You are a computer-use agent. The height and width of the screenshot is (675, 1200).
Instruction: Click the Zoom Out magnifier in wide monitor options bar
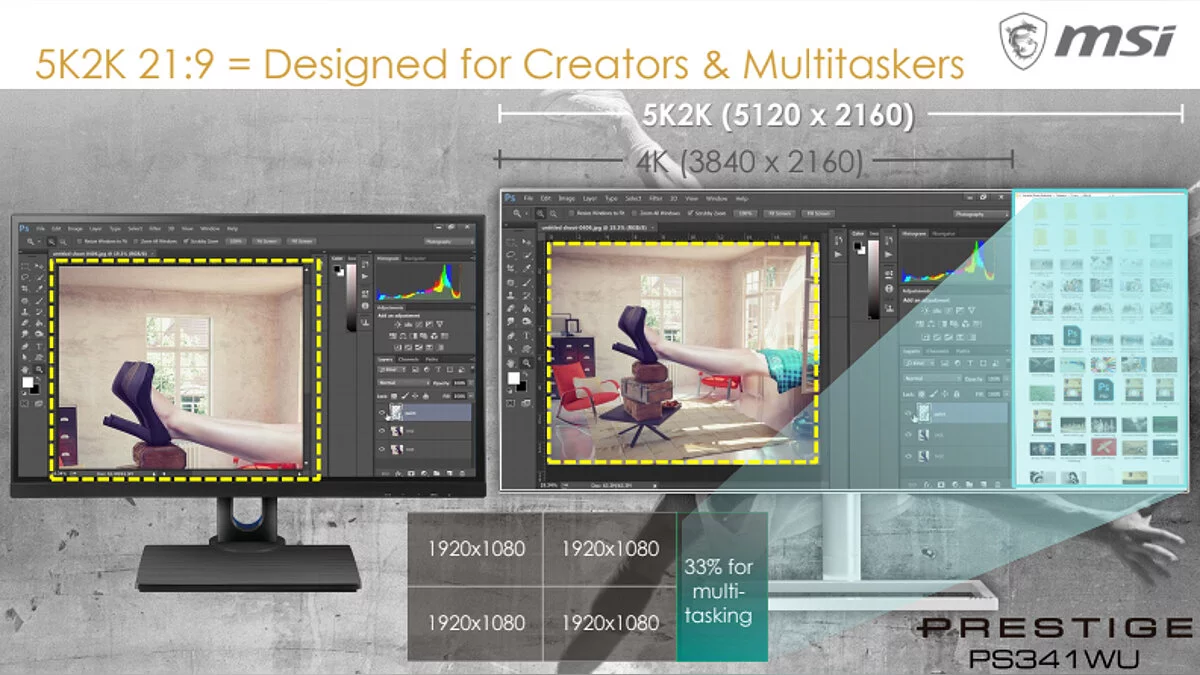pyautogui.click(x=553, y=213)
